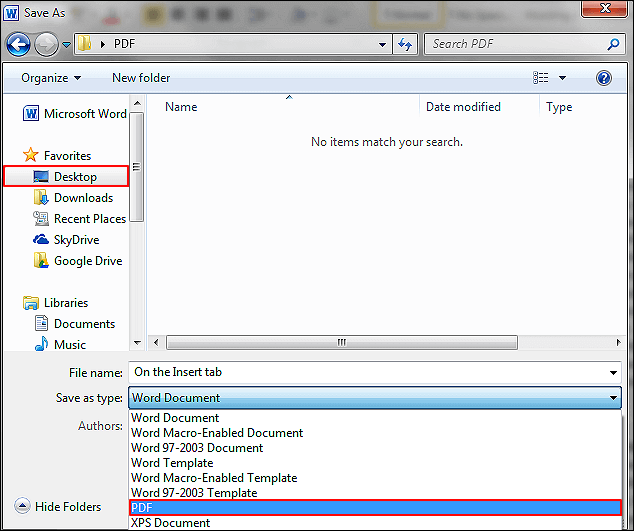The height and width of the screenshot is (531, 634).
Task: Click the New folder button
Action: coord(141,78)
